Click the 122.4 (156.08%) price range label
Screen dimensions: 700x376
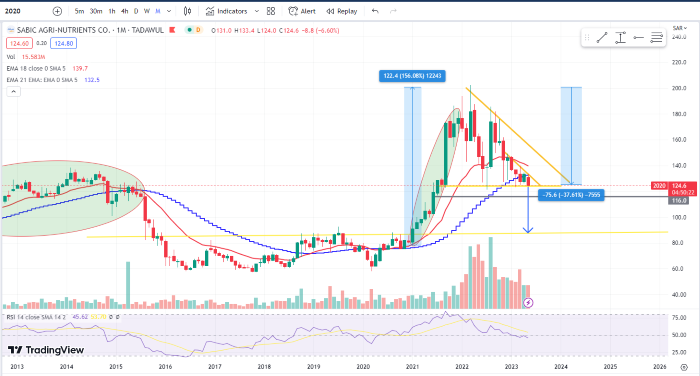click(x=412, y=76)
